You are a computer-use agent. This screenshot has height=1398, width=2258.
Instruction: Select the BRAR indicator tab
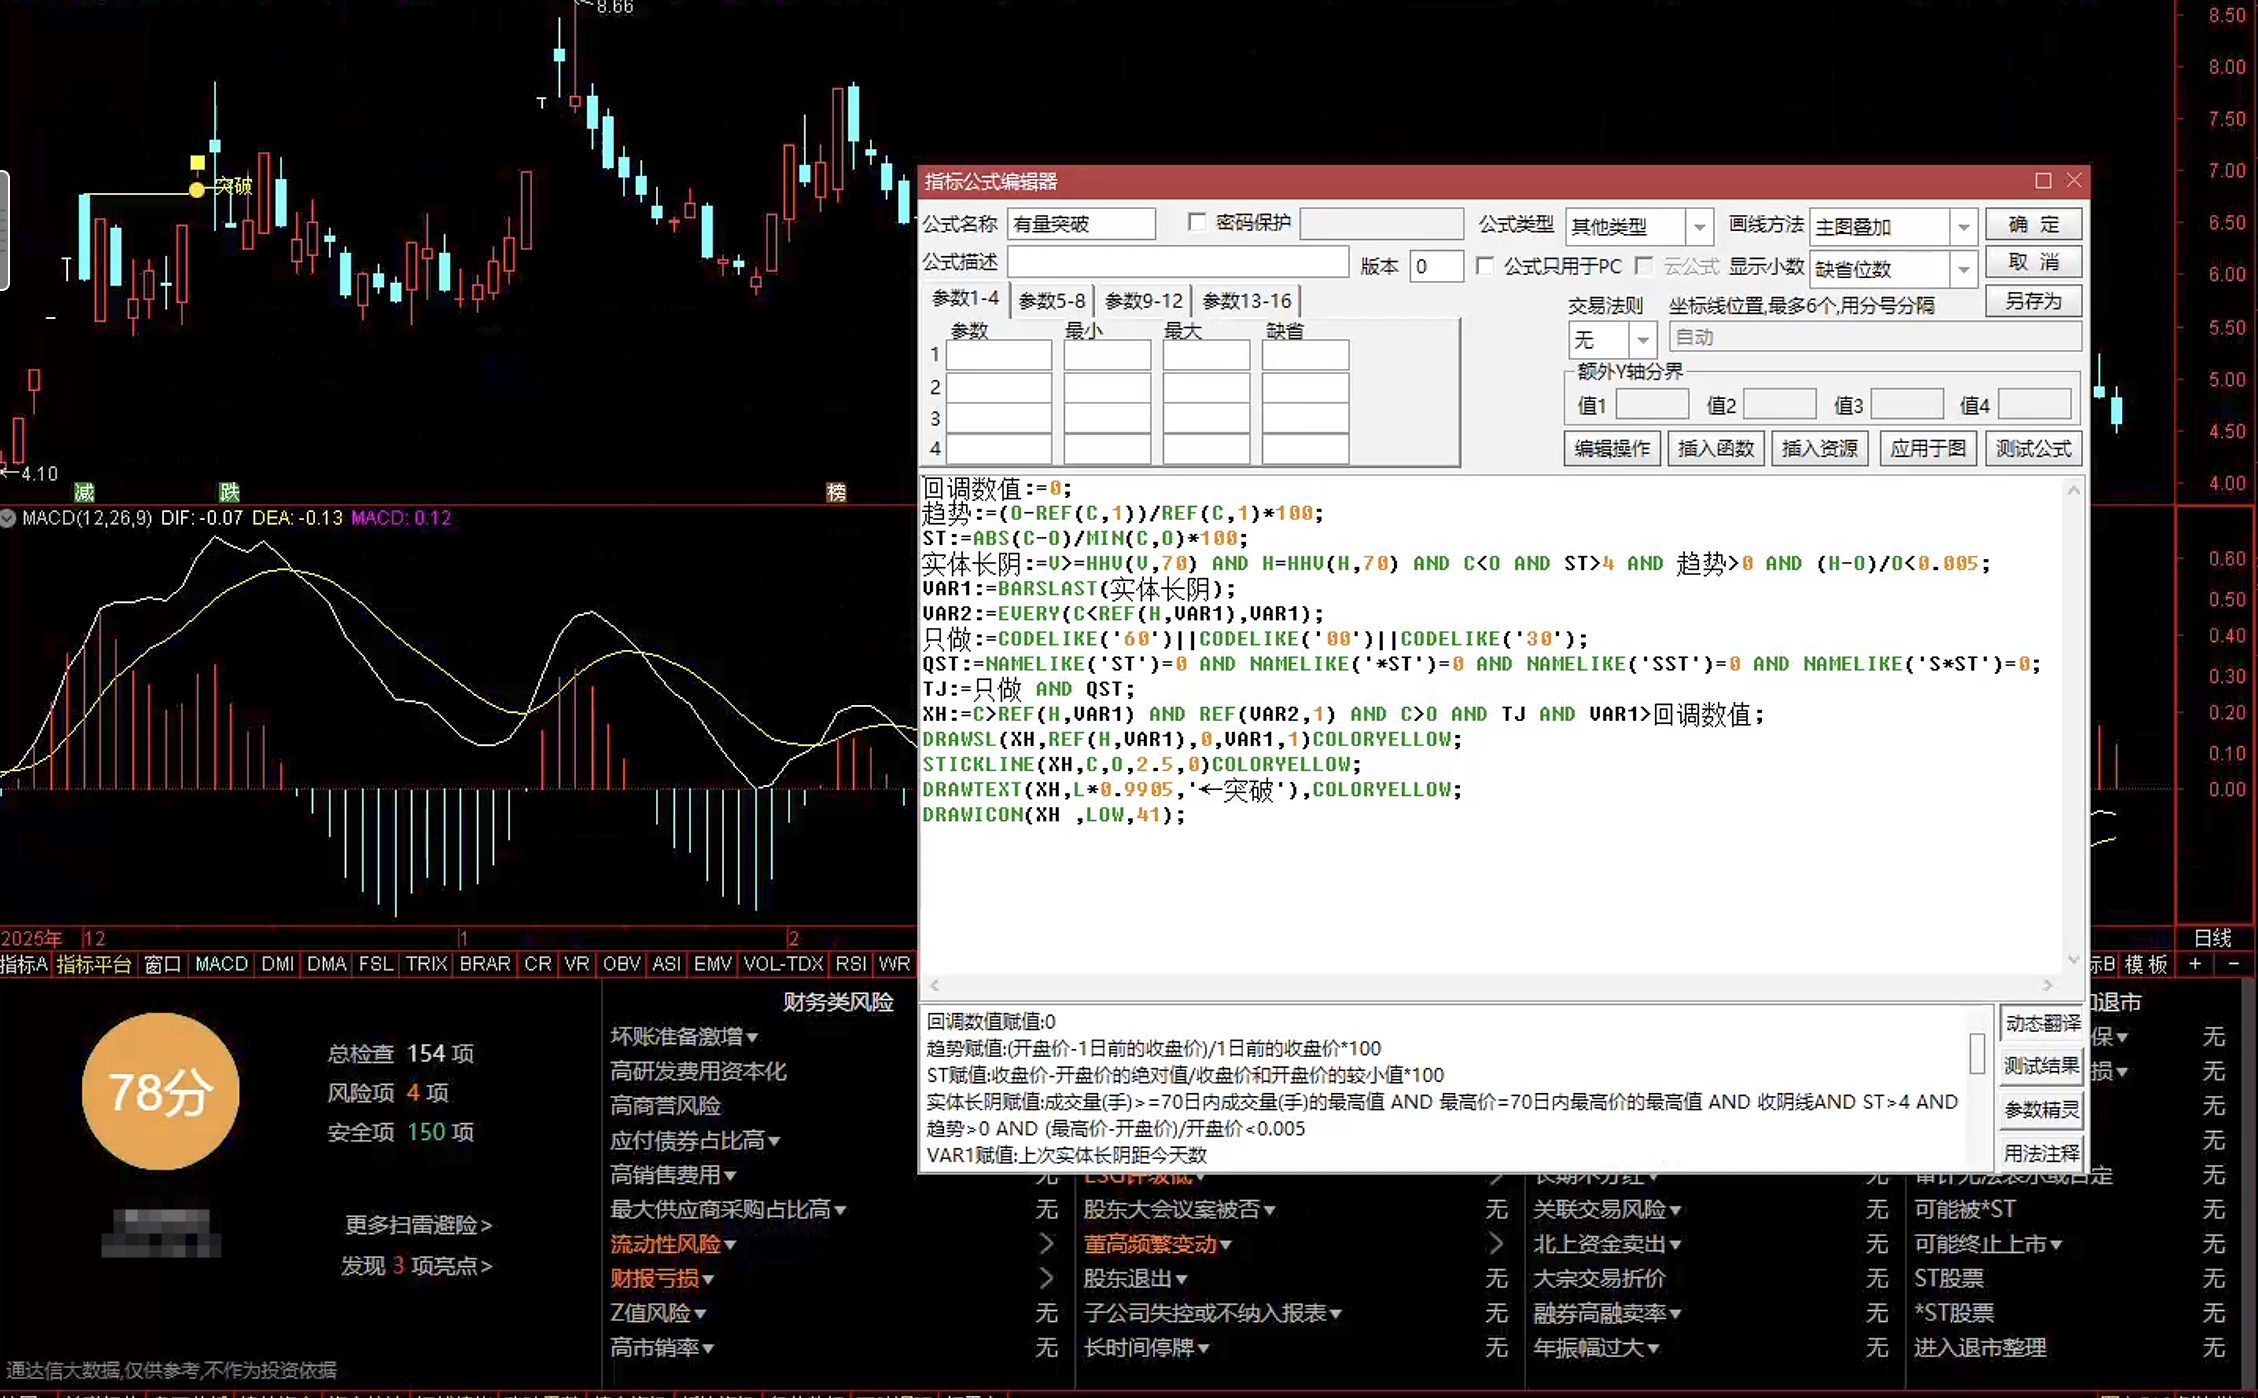click(485, 964)
